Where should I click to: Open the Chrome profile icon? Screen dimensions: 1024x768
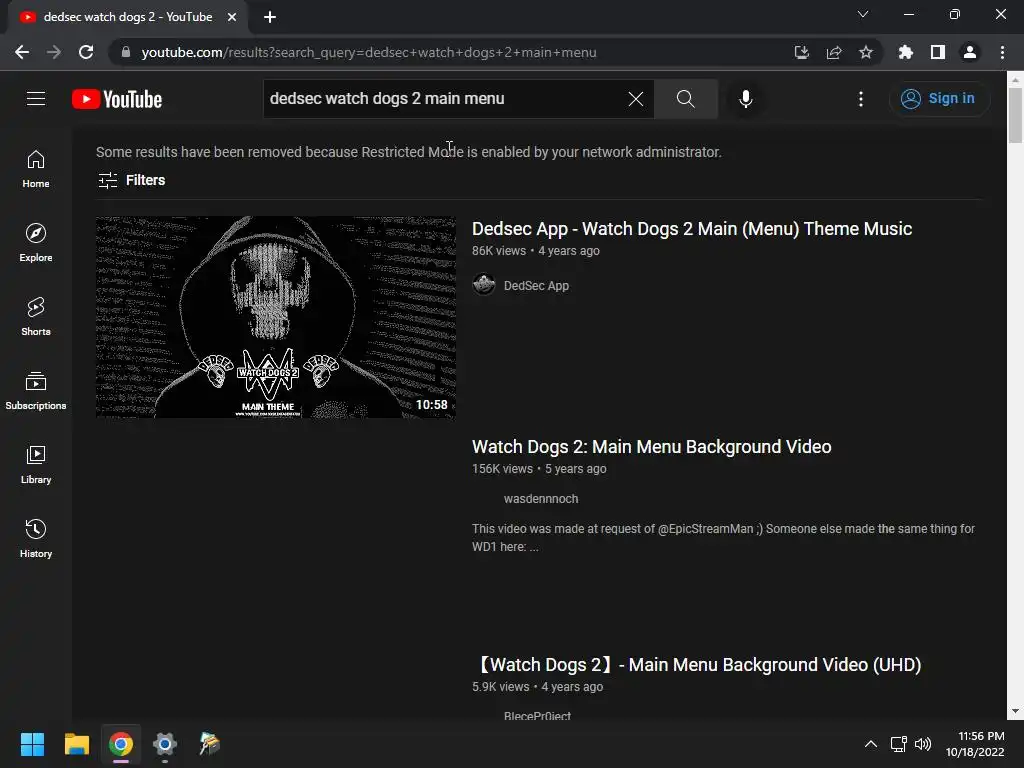970,52
